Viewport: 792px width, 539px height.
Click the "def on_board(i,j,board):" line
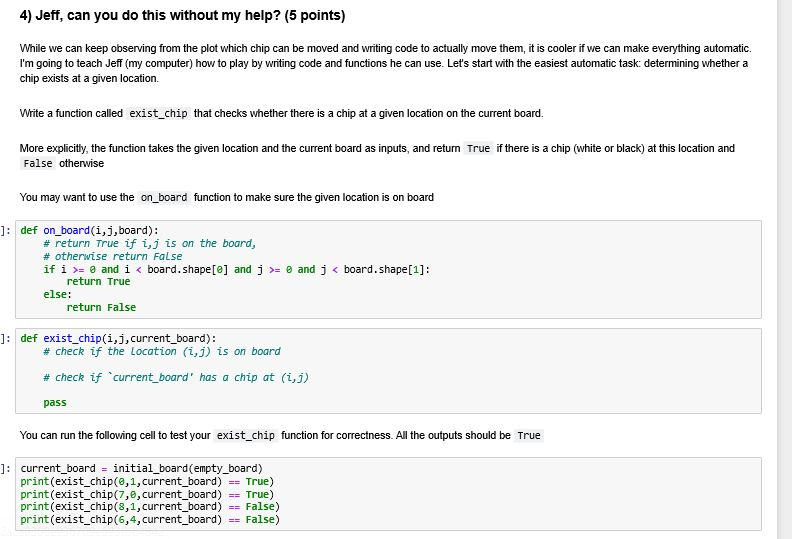pyautogui.click(x=89, y=230)
